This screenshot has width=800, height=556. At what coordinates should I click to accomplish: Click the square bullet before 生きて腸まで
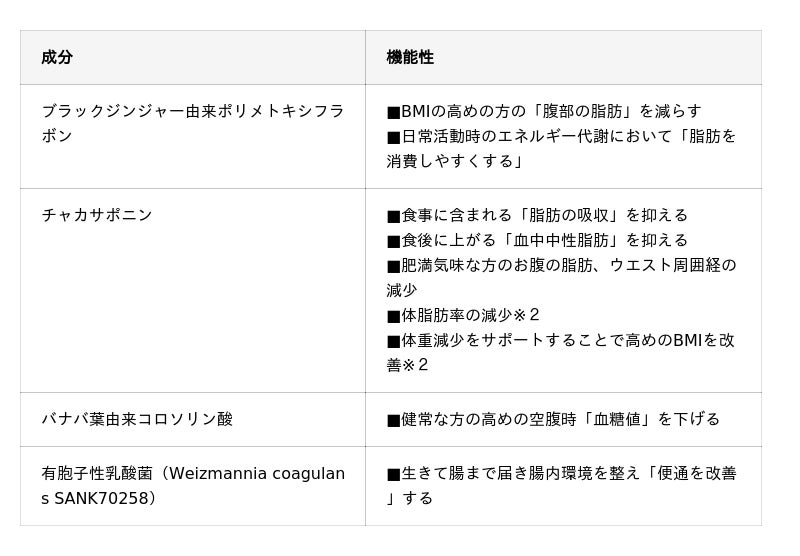(393, 473)
